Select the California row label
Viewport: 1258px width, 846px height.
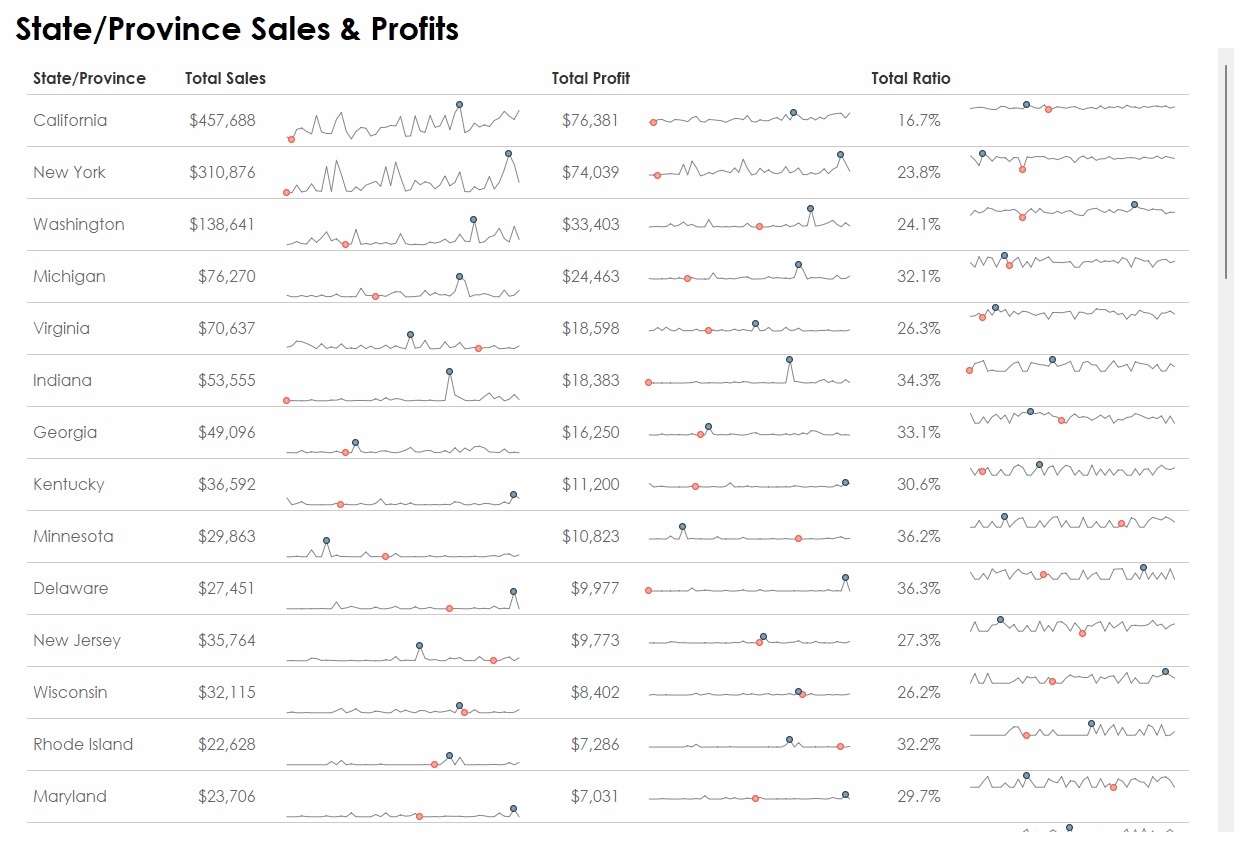tap(70, 120)
